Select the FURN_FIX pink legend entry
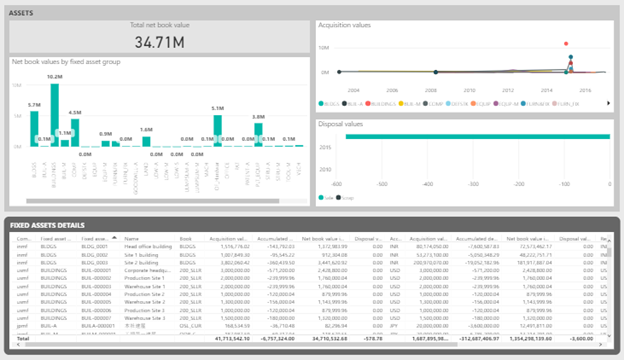 (566, 104)
